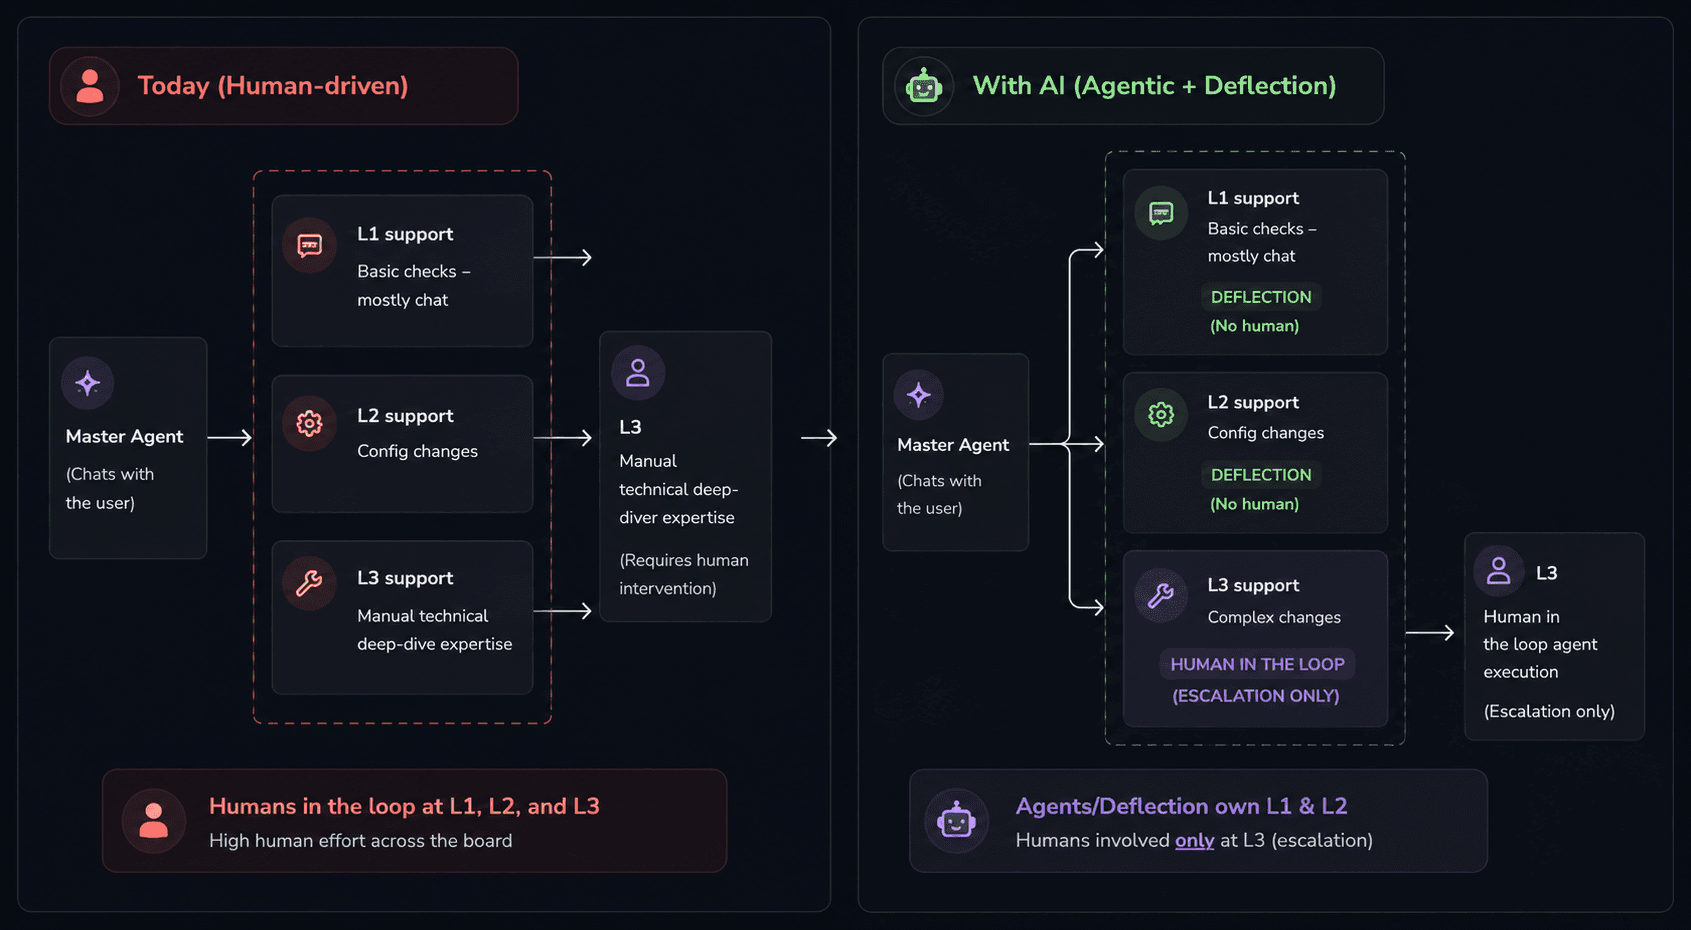Click '(Chats with the user)' in left Master Agent
The width and height of the screenshot is (1691, 930).
tap(110, 488)
